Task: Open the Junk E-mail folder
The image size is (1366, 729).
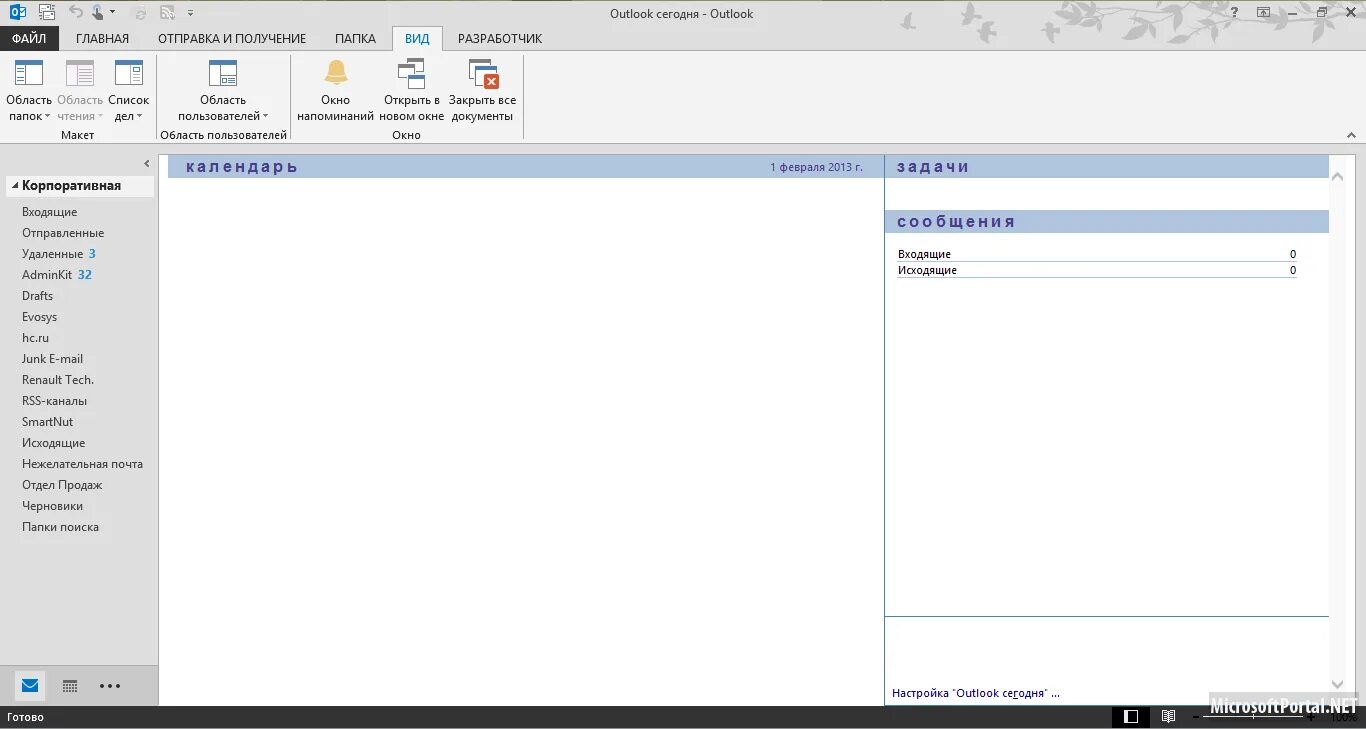Action: point(52,359)
